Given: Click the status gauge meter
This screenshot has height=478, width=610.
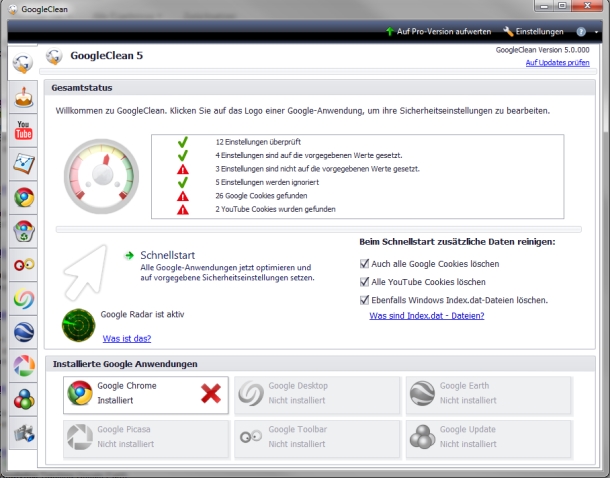Looking at the screenshot, I should [x=102, y=176].
